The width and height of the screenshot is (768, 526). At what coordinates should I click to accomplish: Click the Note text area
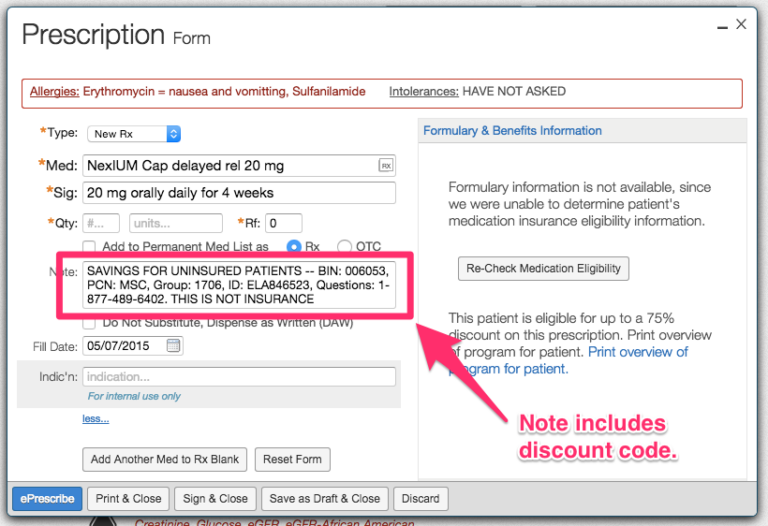[239, 285]
